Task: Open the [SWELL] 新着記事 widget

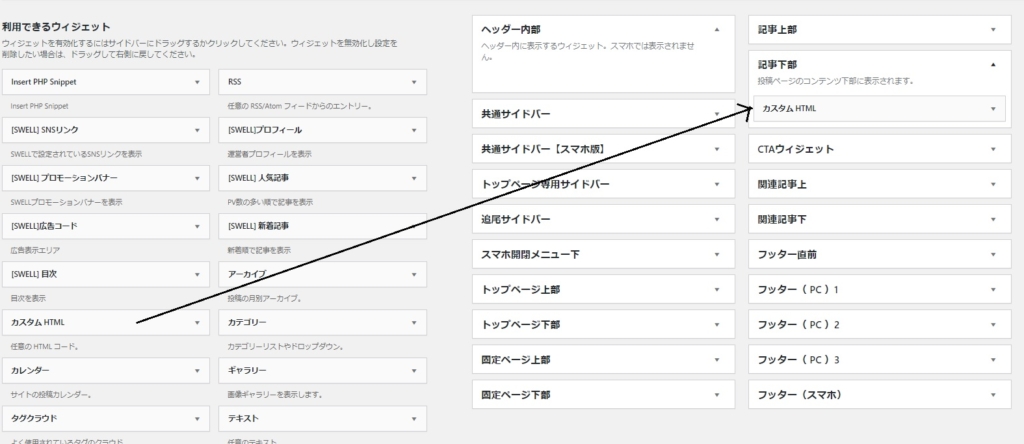Action: coord(323,226)
